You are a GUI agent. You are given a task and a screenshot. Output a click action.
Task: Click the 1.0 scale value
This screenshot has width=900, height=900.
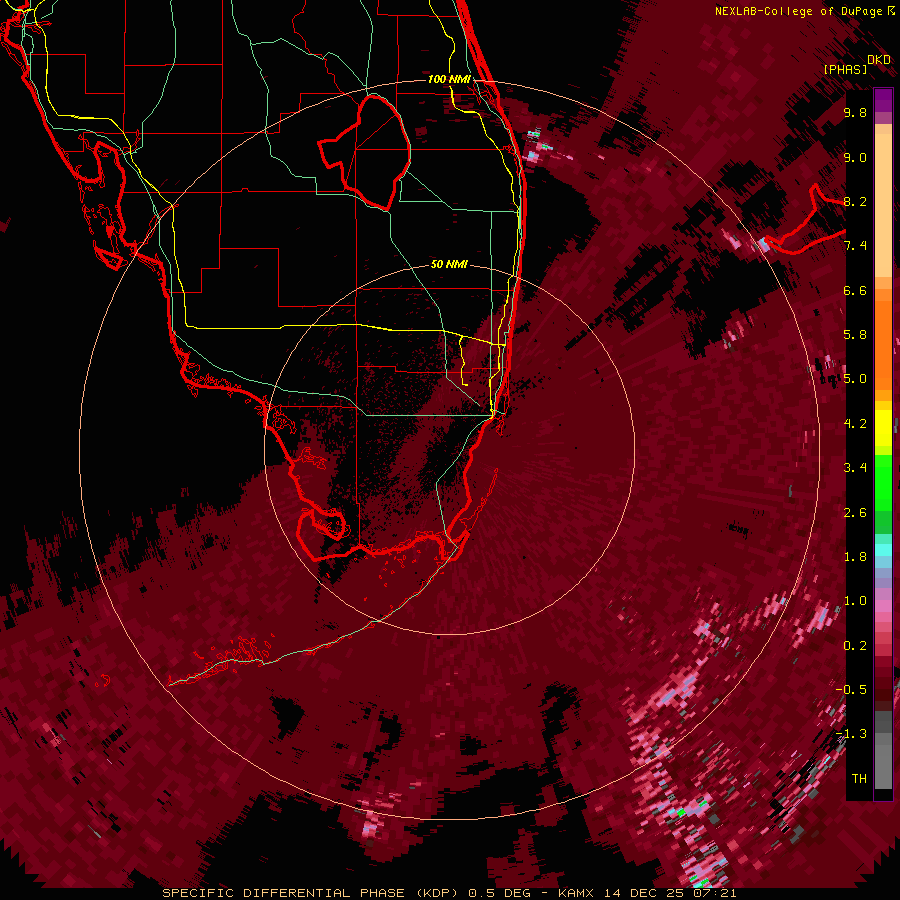(855, 600)
